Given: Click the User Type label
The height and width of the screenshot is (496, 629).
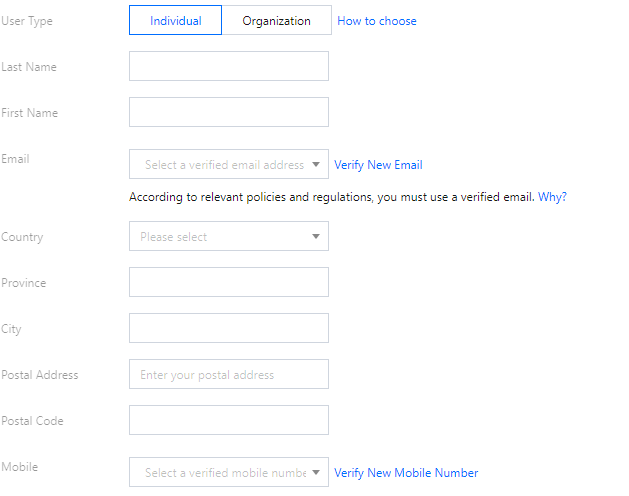Looking at the screenshot, I should 27,21.
